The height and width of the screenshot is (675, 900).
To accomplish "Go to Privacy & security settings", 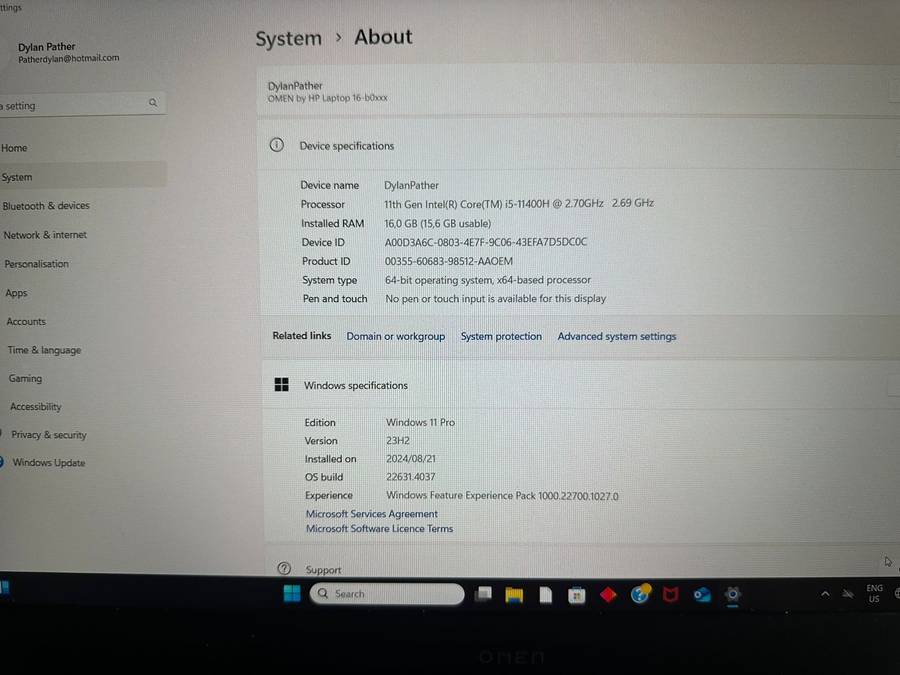I will click(x=48, y=435).
